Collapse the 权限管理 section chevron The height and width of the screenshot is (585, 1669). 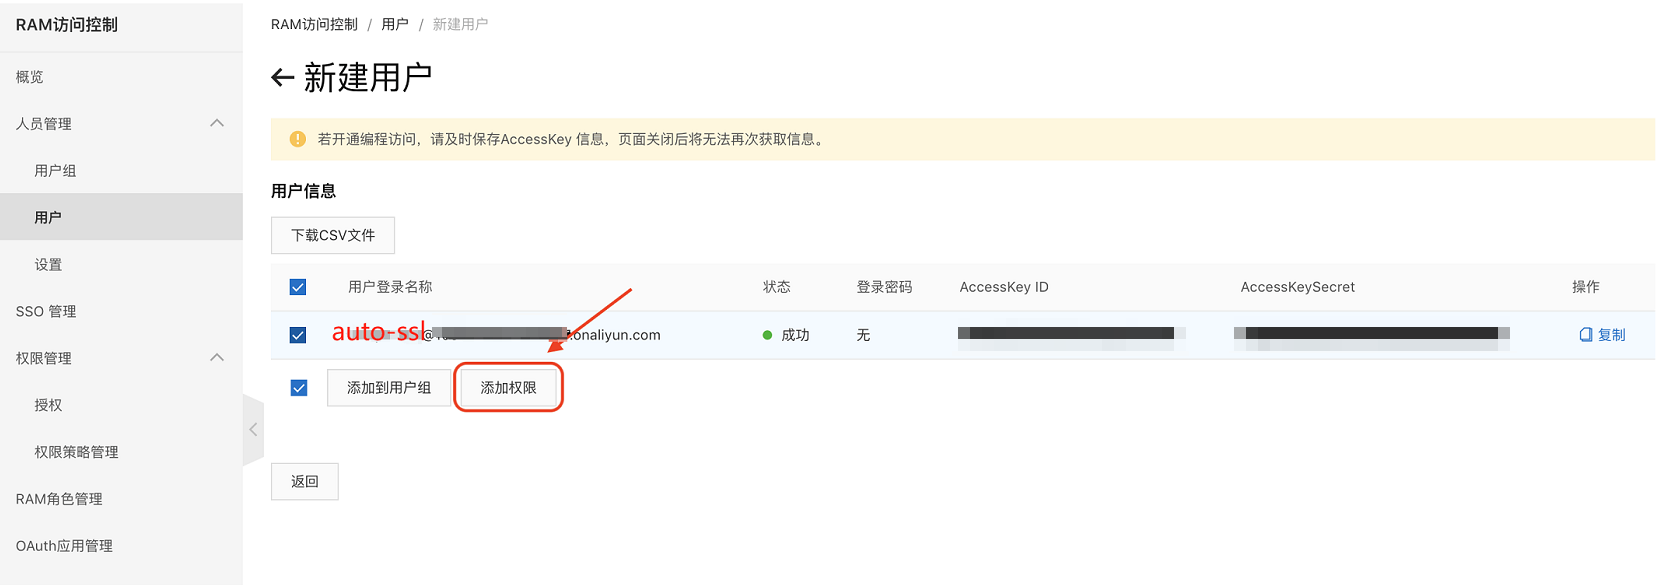click(217, 358)
